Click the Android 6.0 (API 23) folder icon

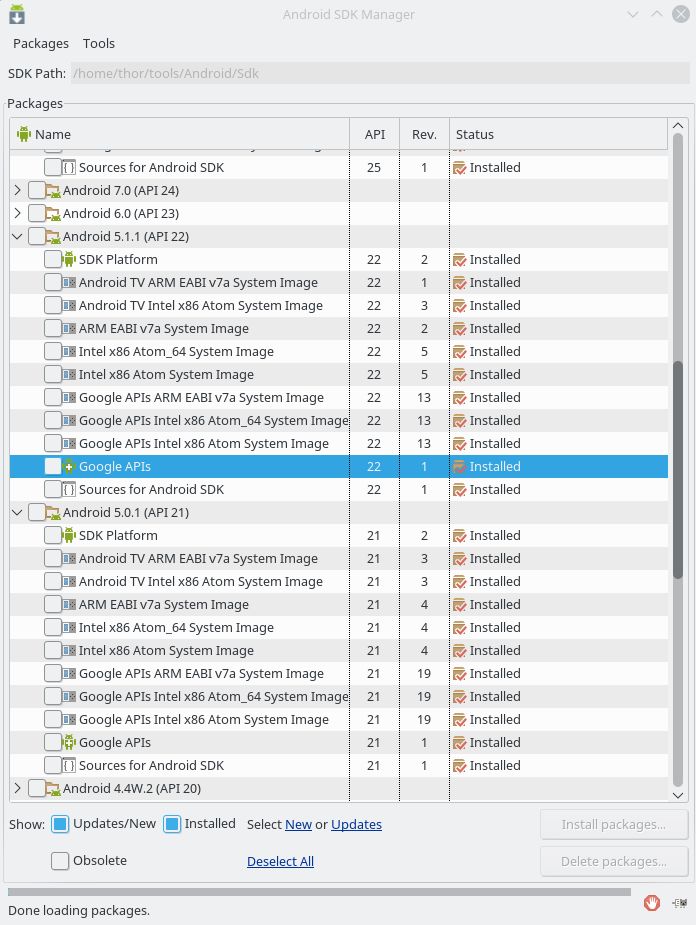(x=53, y=214)
